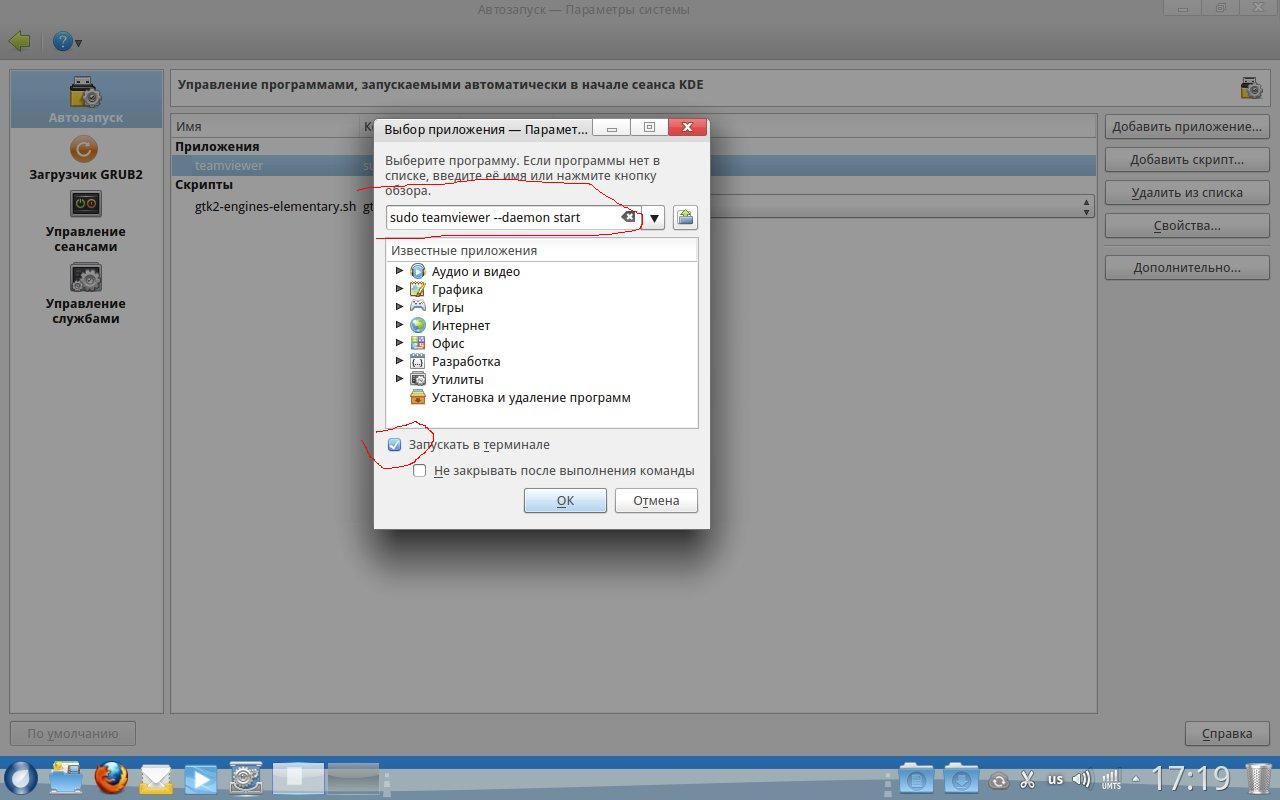
Task: Clear the command text with the erase icon
Action: click(x=628, y=217)
